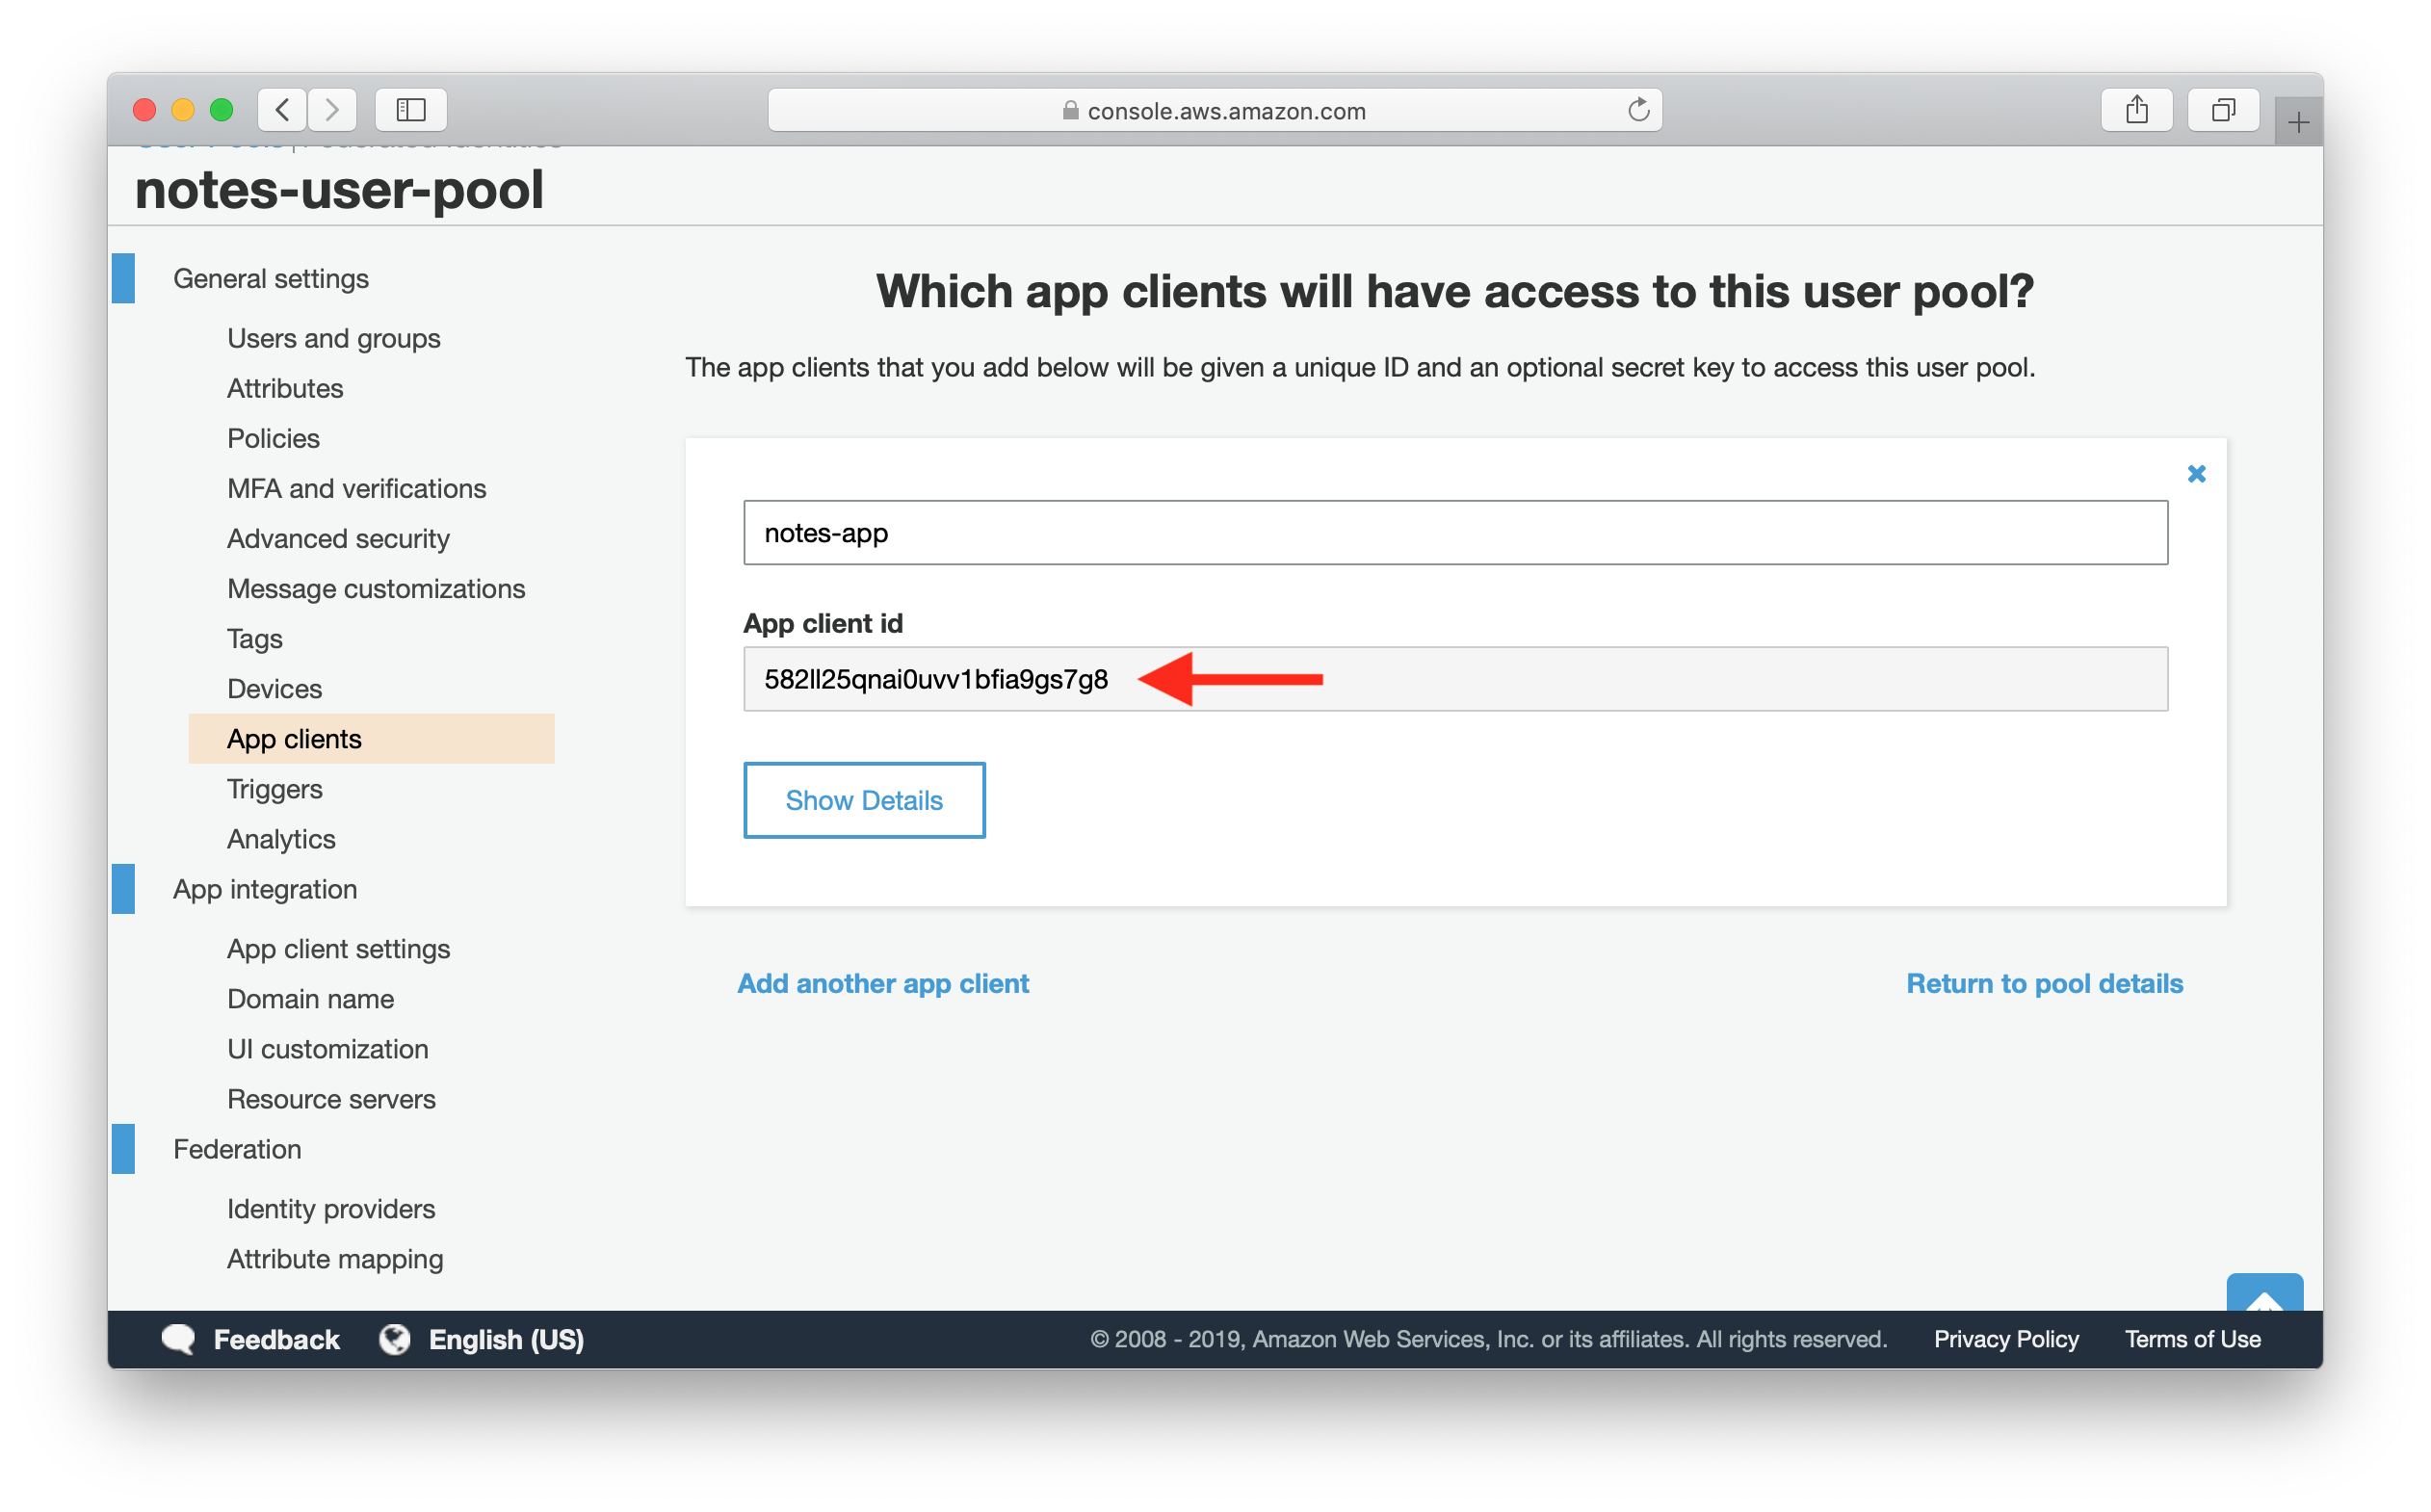Click the Attribute mapping sidebar icon
This screenshot has width=2431, height=1512.
[336, 1258]
